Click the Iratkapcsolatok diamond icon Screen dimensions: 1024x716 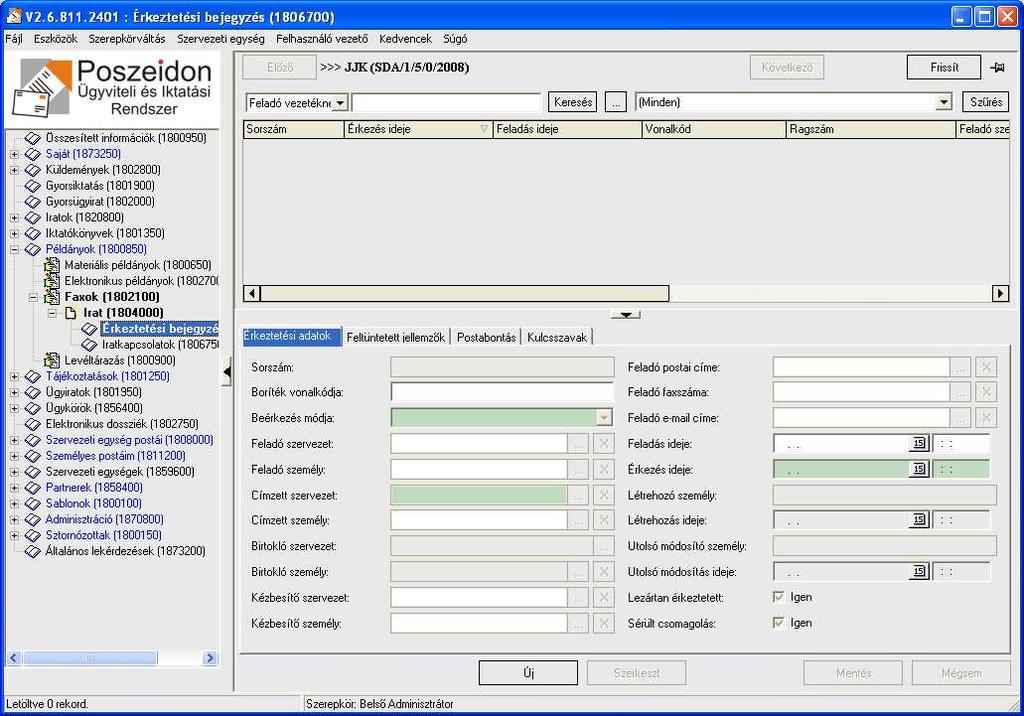[89, 344]
